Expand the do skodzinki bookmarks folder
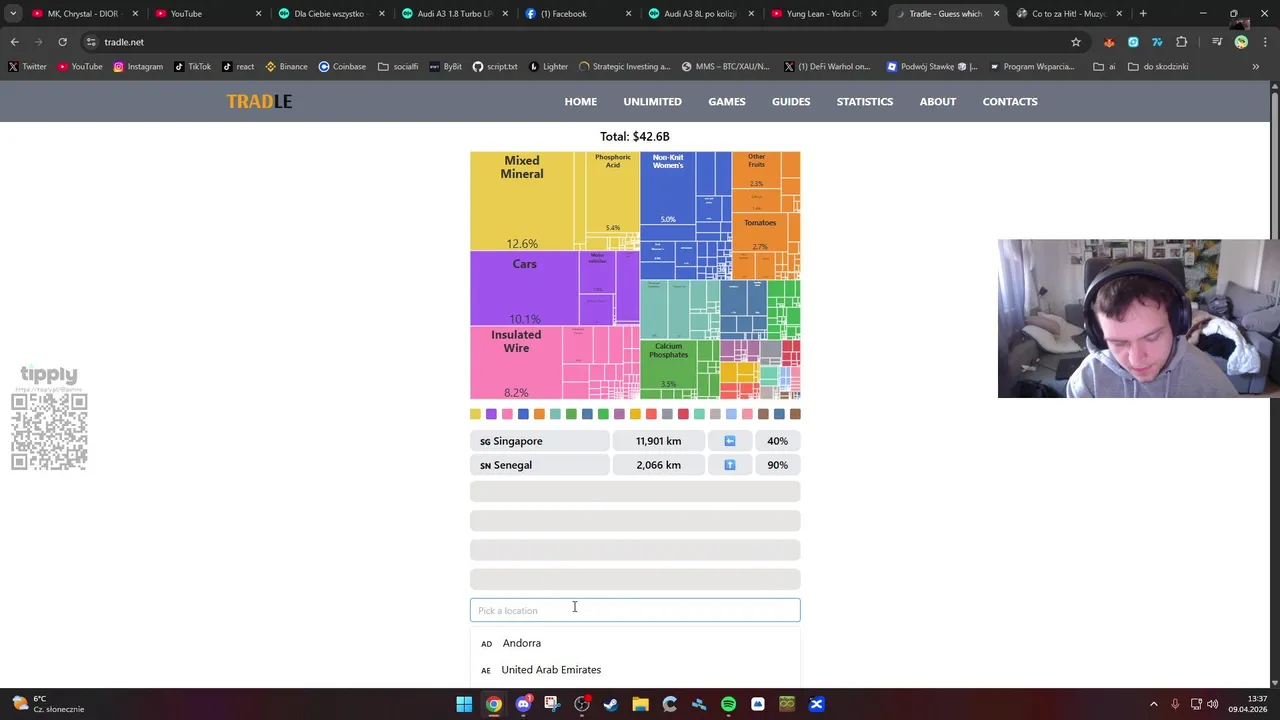The image size is (1280, 720). coord(1158,67)
